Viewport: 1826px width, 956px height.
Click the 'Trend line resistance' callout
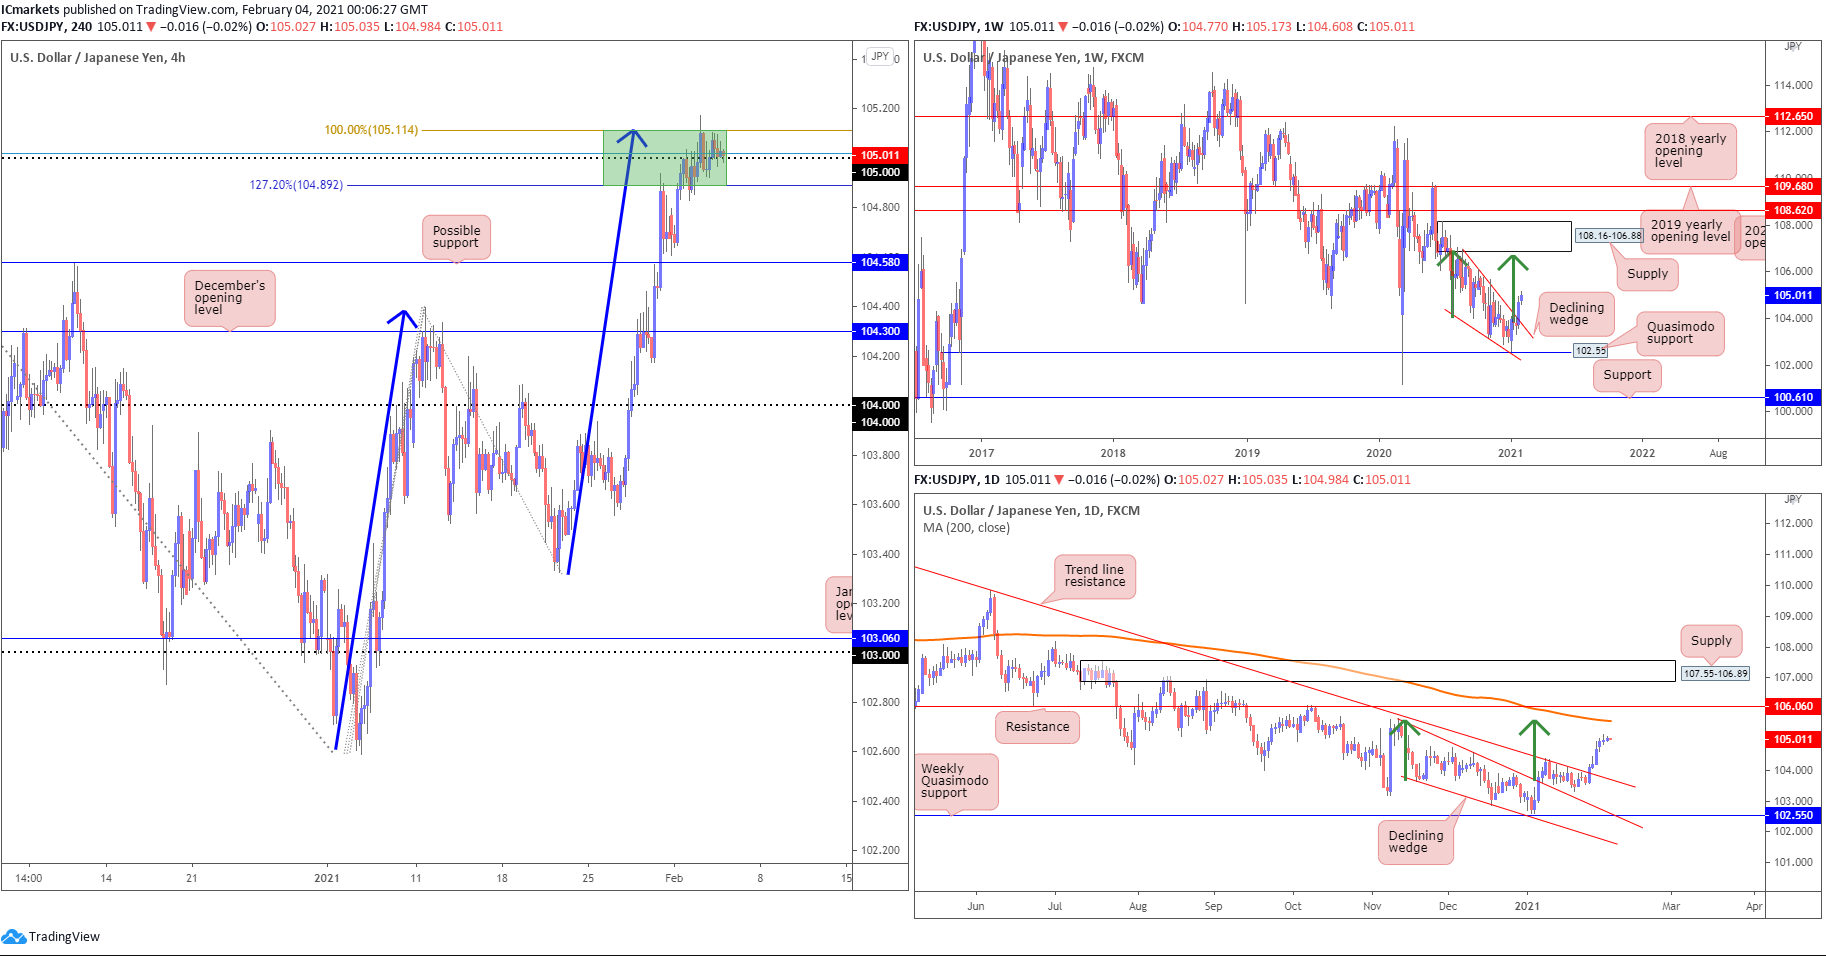pyautogui.click(x=1094, y=576)
